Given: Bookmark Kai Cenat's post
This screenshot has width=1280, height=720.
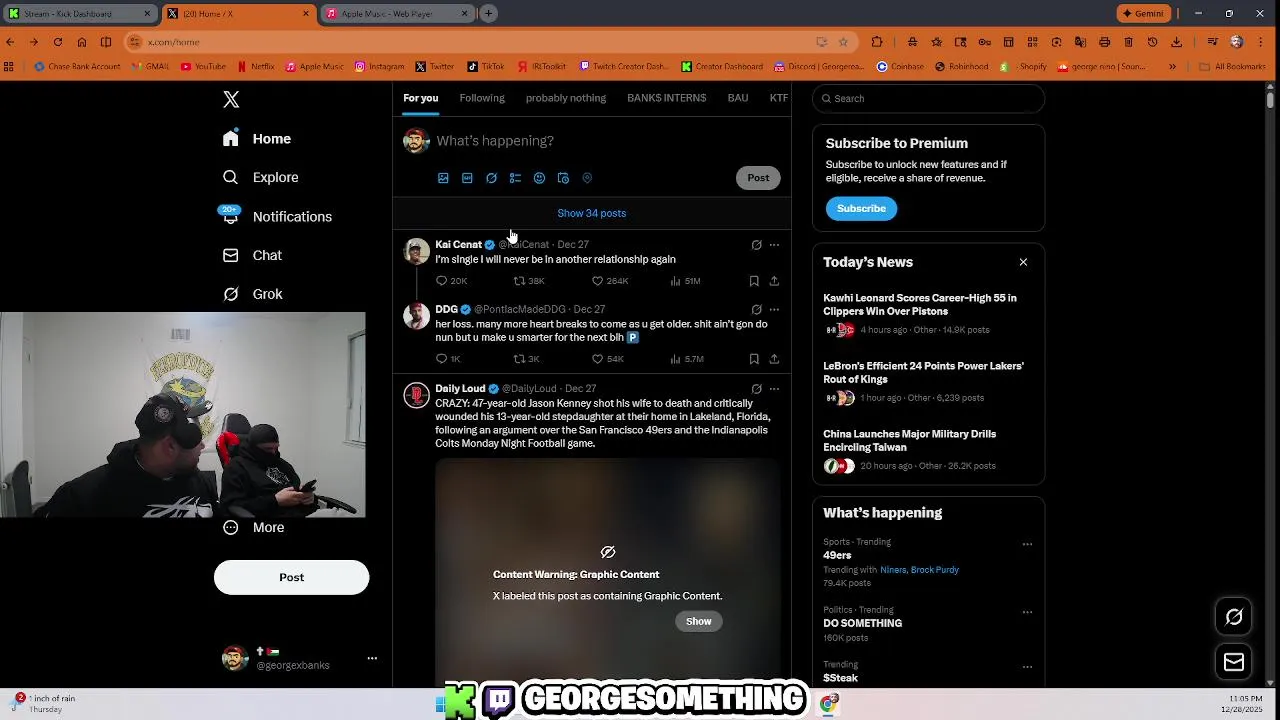Looking at the screenshot, I should pyautogui.click(x=754, y=281).
